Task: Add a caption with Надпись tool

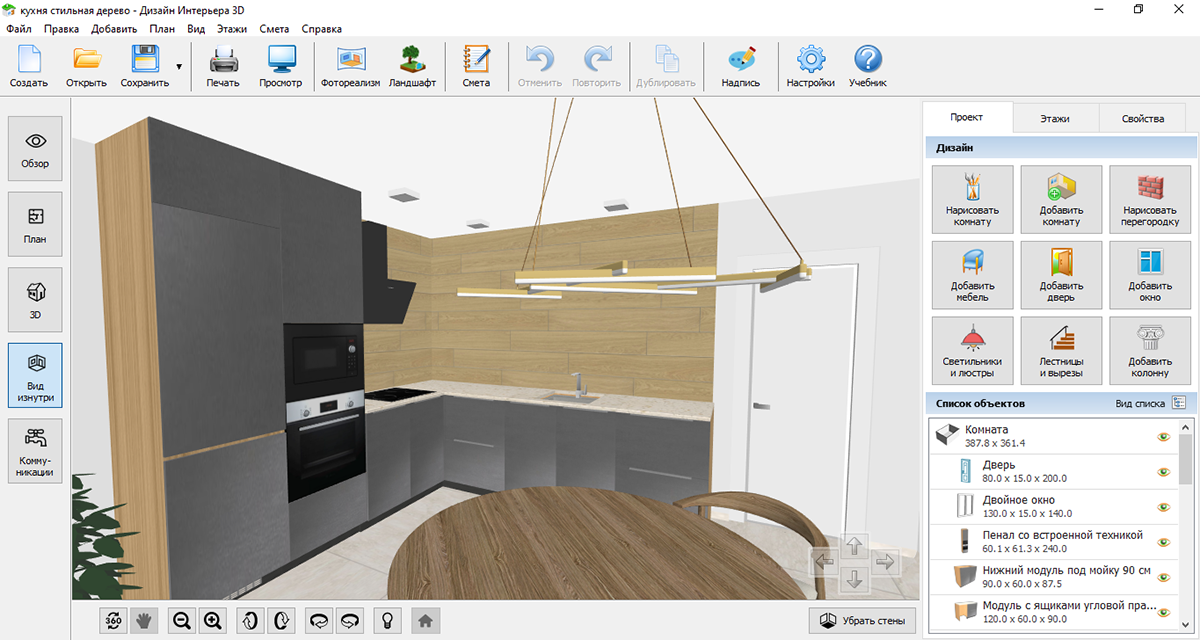Action: (x=740, y=66)
